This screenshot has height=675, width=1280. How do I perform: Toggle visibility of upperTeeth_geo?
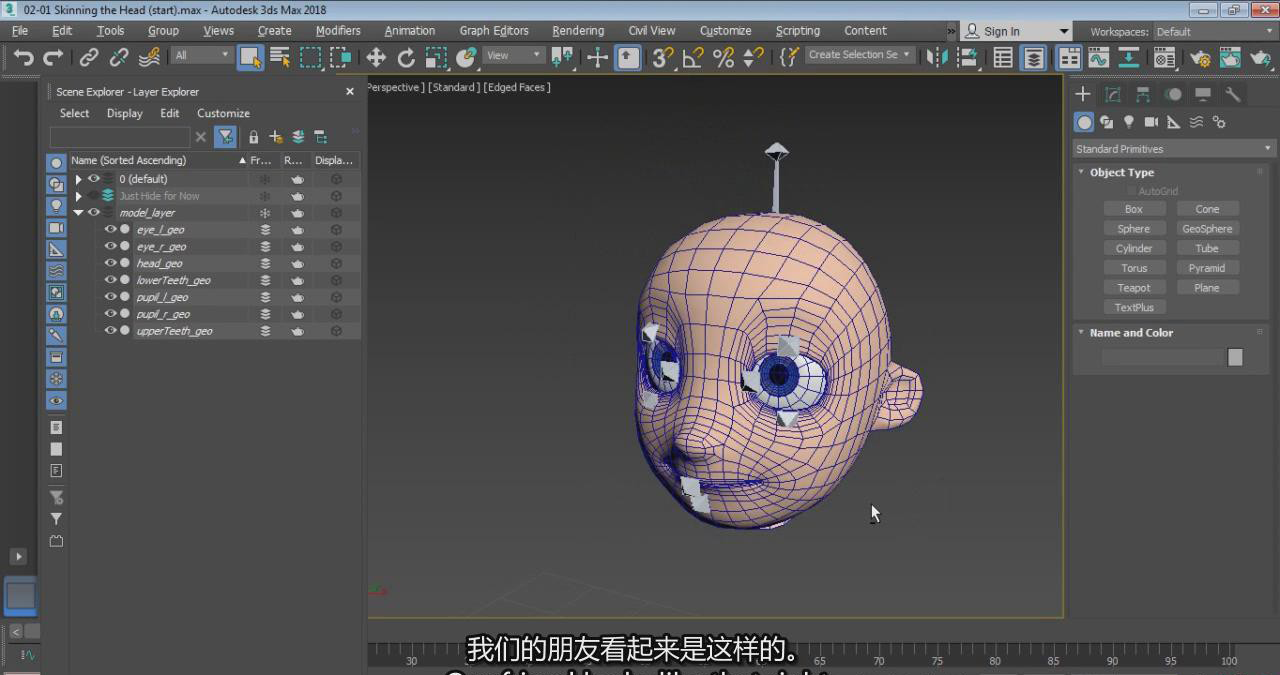coord(110,331)
